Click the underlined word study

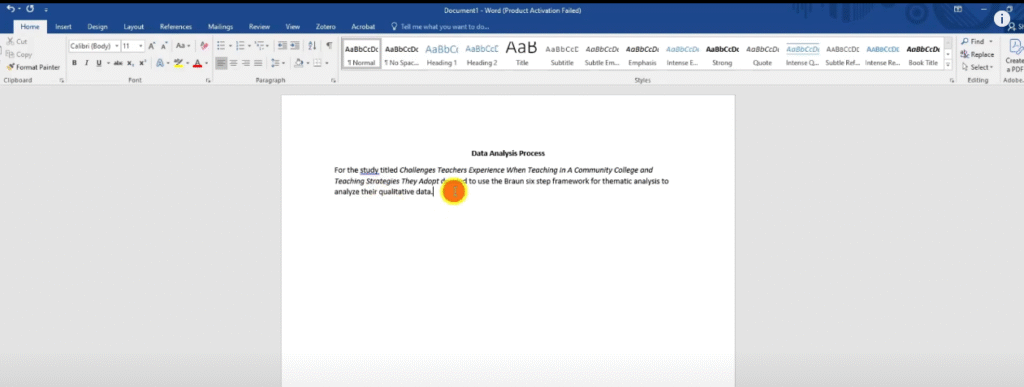coord(369,170)
